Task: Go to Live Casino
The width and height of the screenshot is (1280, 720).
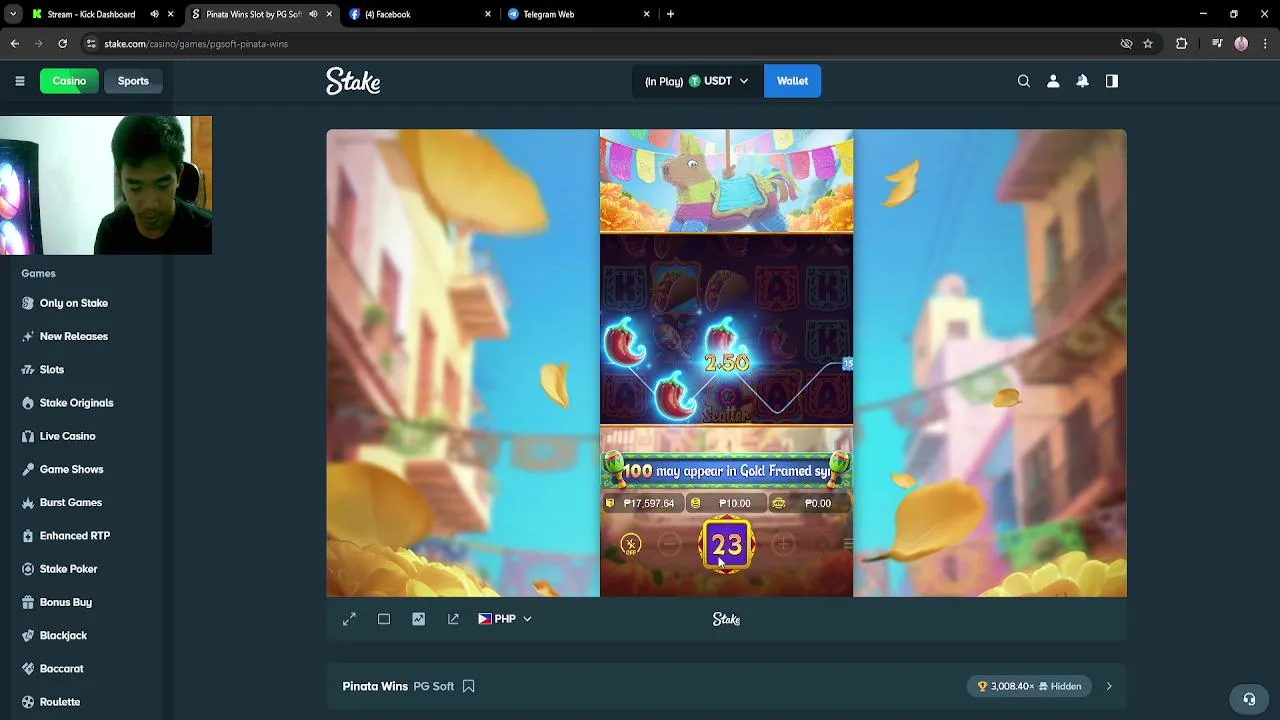Action: 67,436
